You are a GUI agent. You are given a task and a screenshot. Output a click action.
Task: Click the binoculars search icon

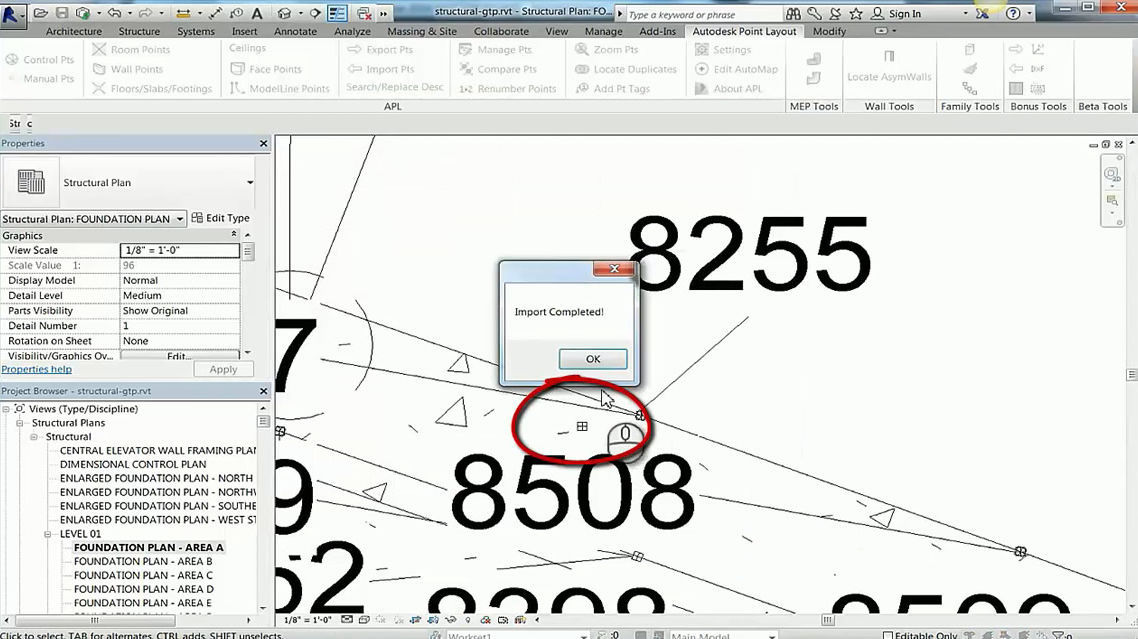pos(793,14)
